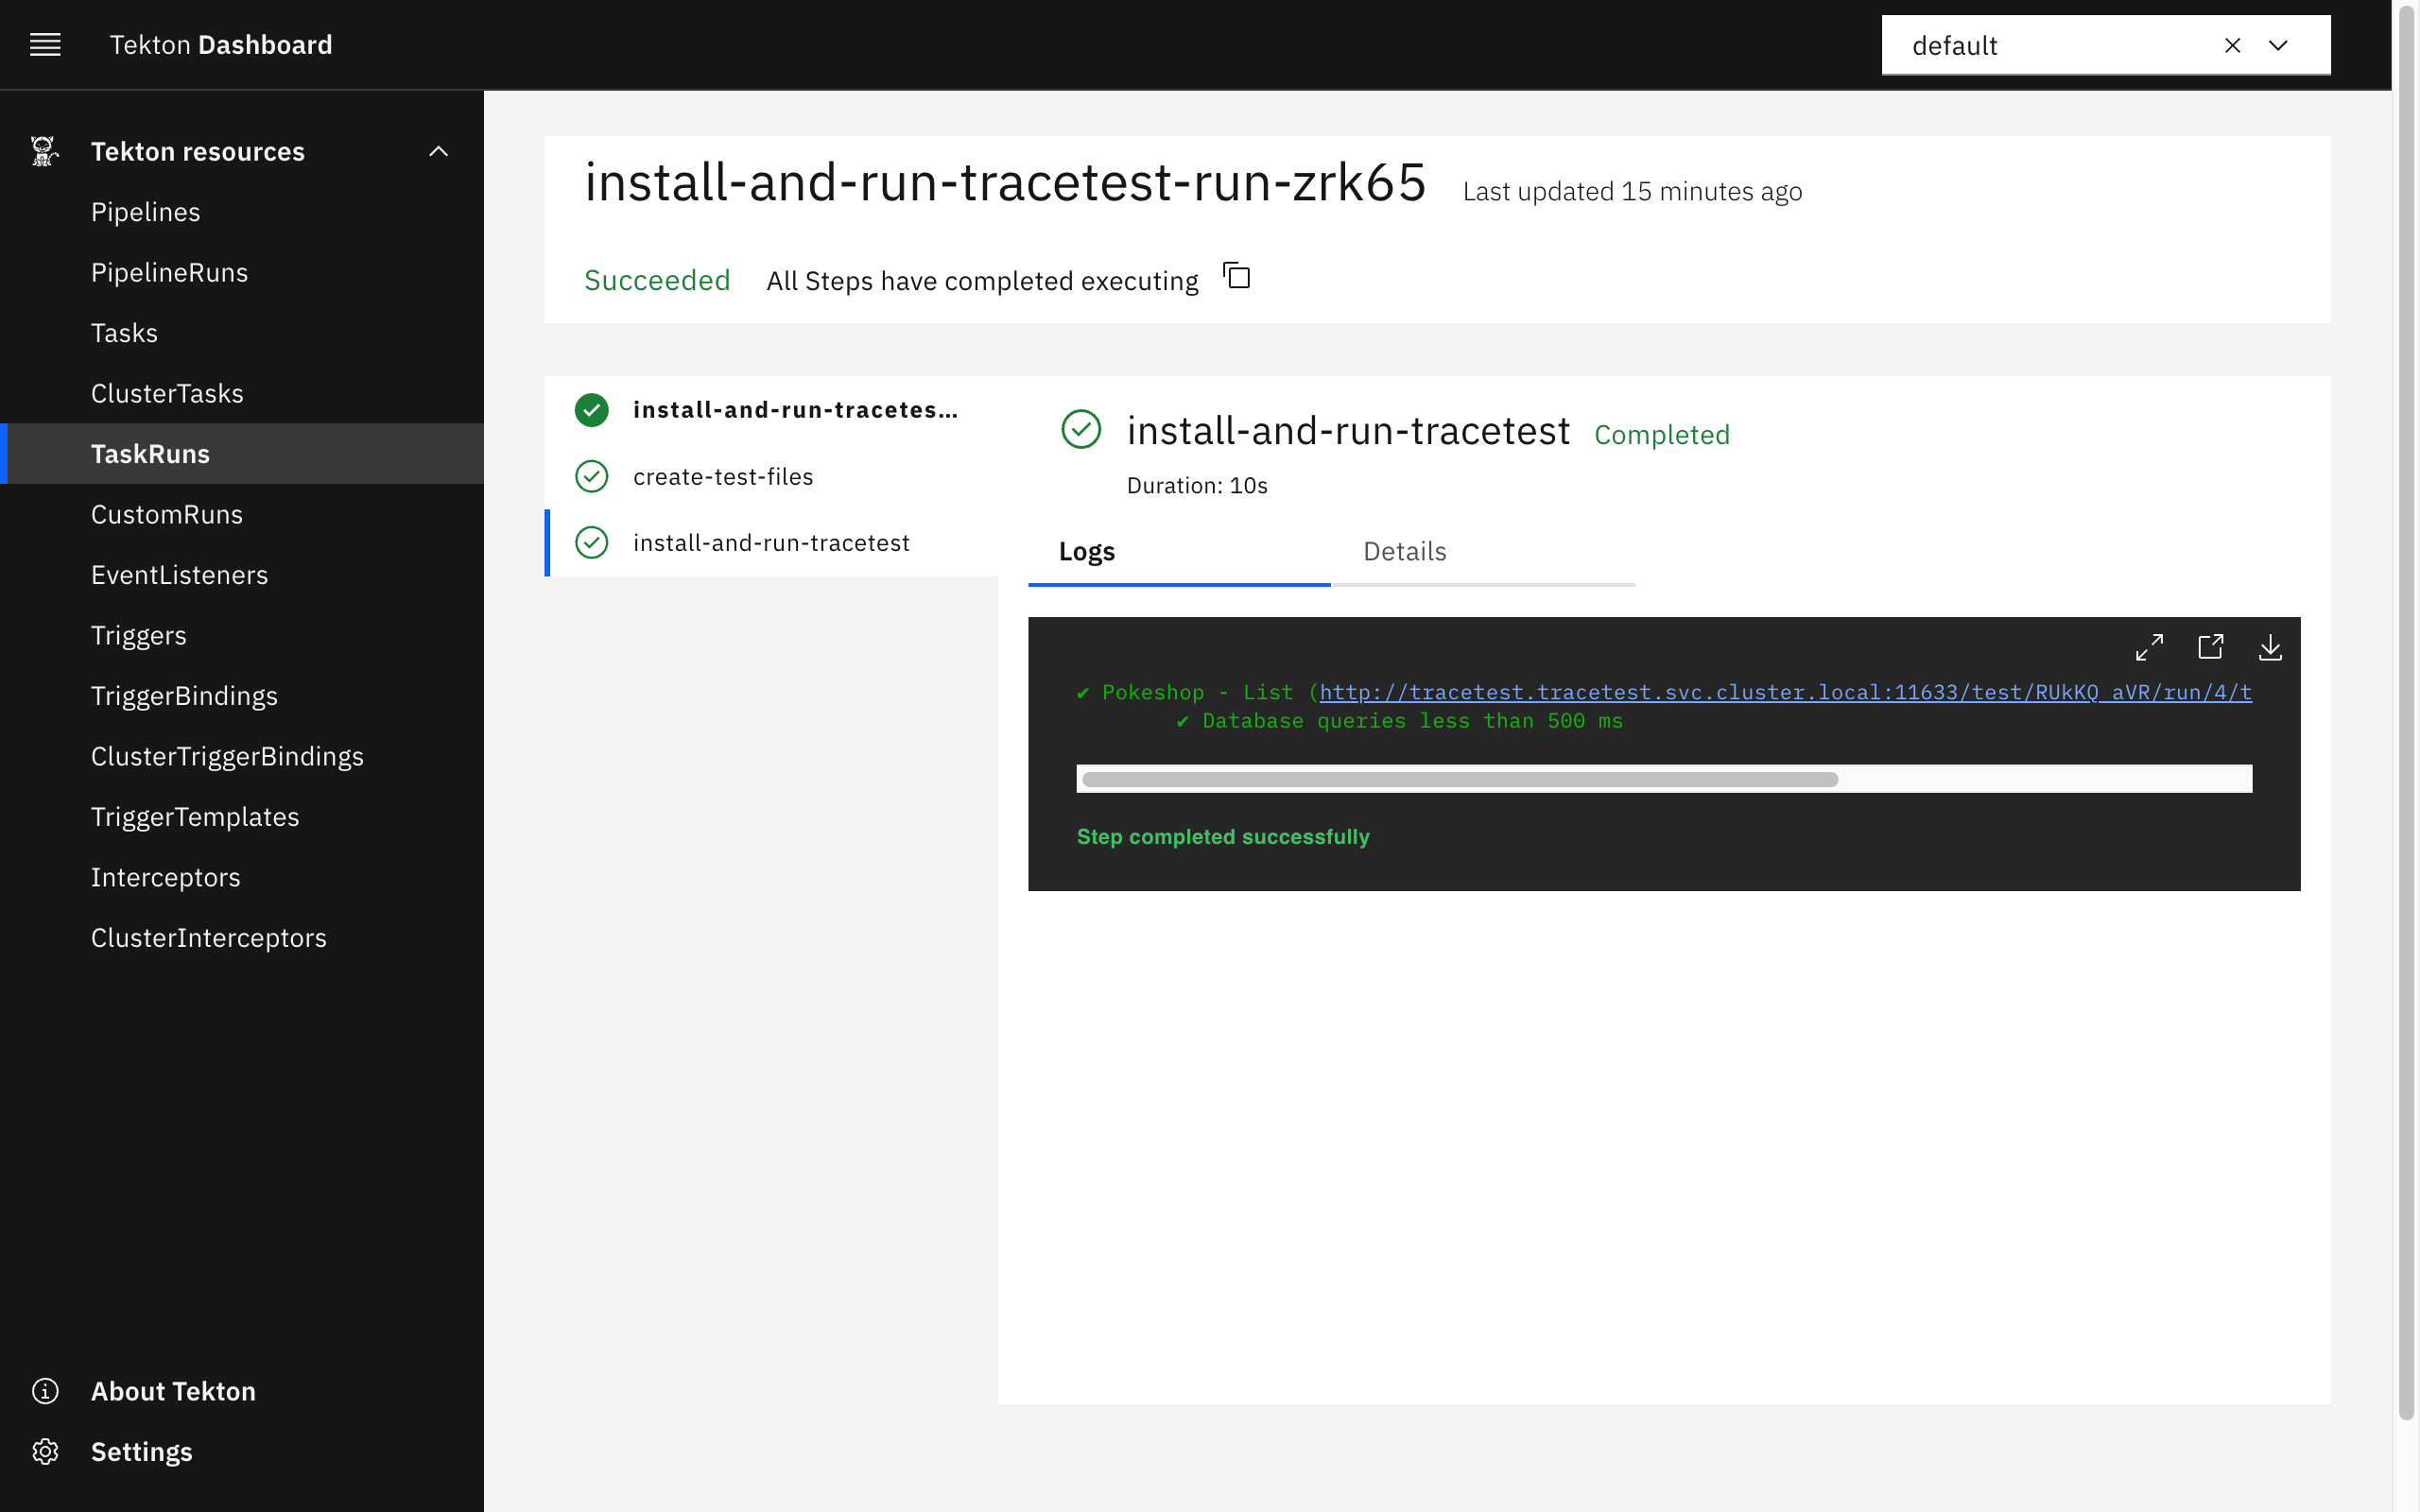Select the Logs tab
The image size is (2420, 1512).
[x=1086, y=551]
